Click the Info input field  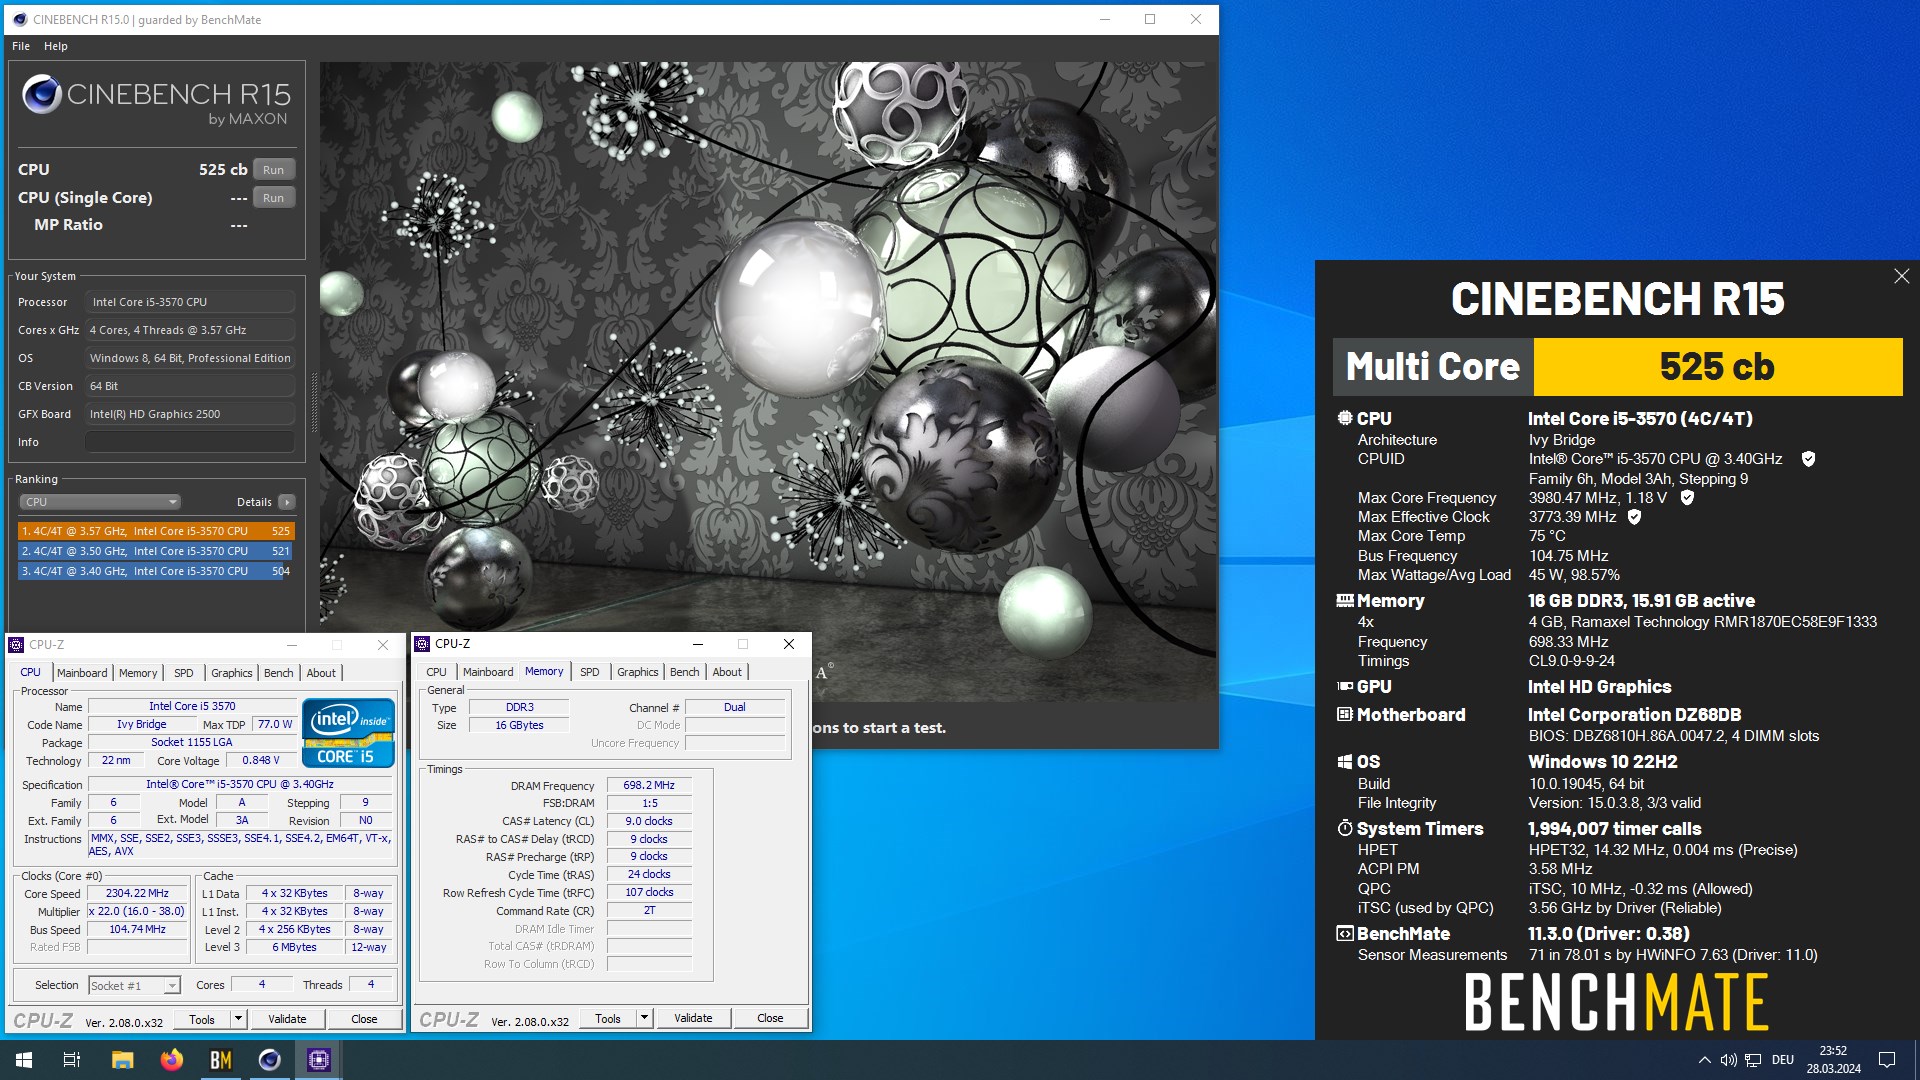click(190, 442)
